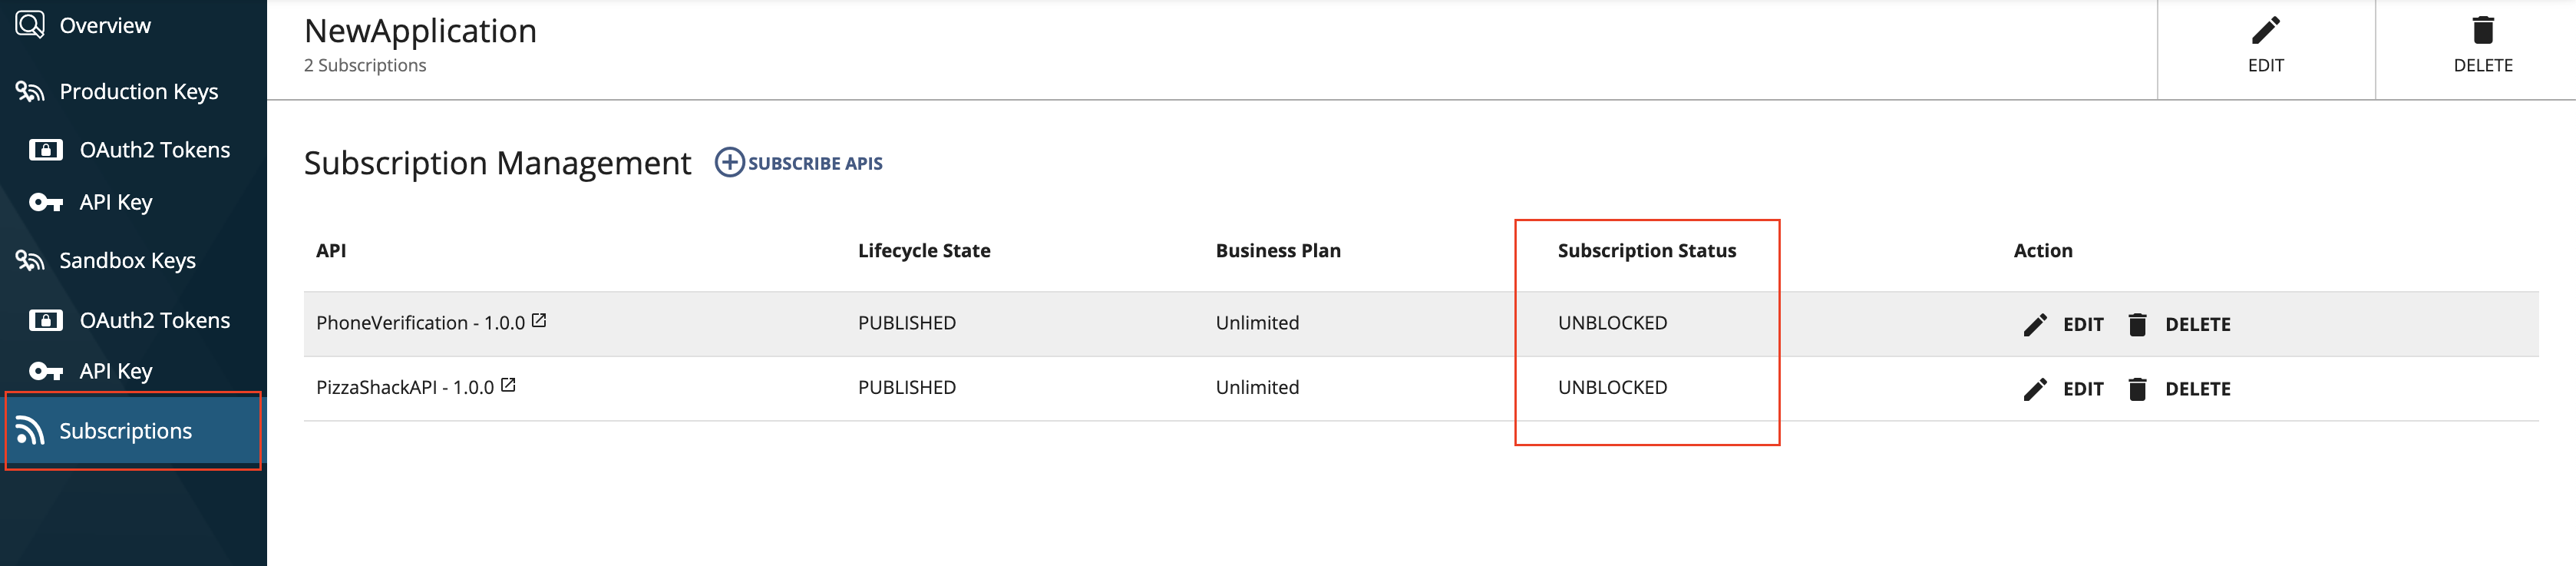Open PhoneVerification external link icon
The width and height of the screenshot is (2576, 566).
coord(539,321)
